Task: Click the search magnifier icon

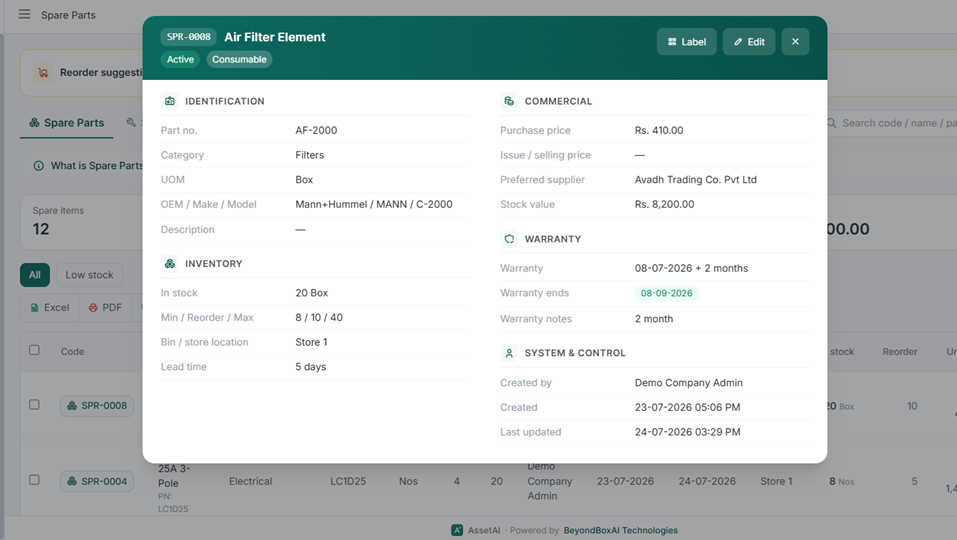Action: tap(831, 123)
